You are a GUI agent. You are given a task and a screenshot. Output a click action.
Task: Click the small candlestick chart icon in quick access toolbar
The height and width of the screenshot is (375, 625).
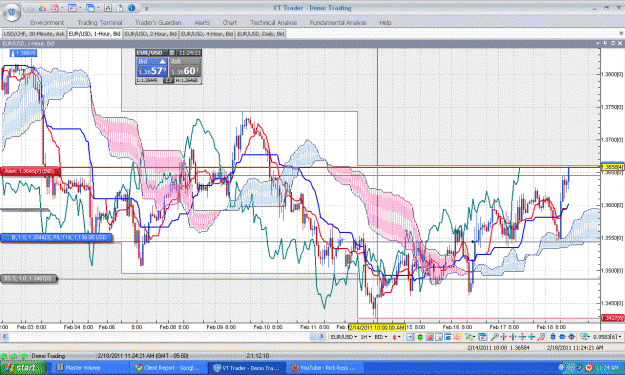click(108, 8)
